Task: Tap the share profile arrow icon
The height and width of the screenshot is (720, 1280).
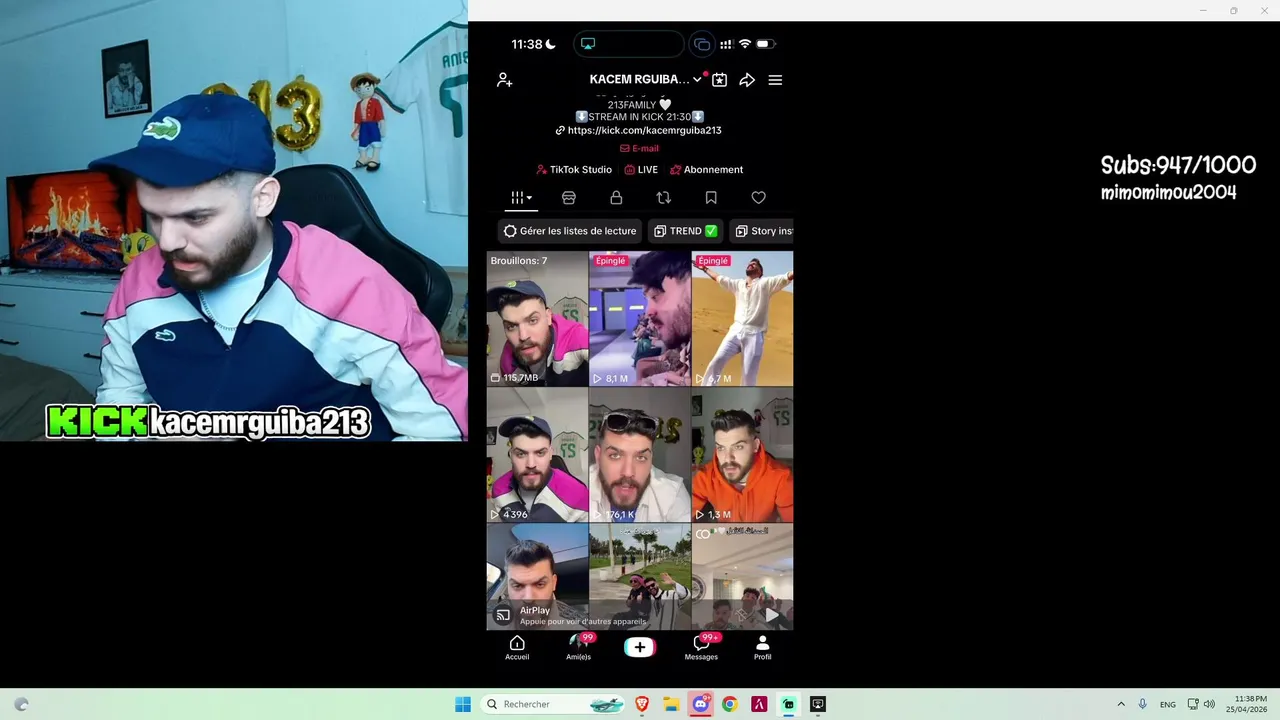Action: (x=747, y=80)
